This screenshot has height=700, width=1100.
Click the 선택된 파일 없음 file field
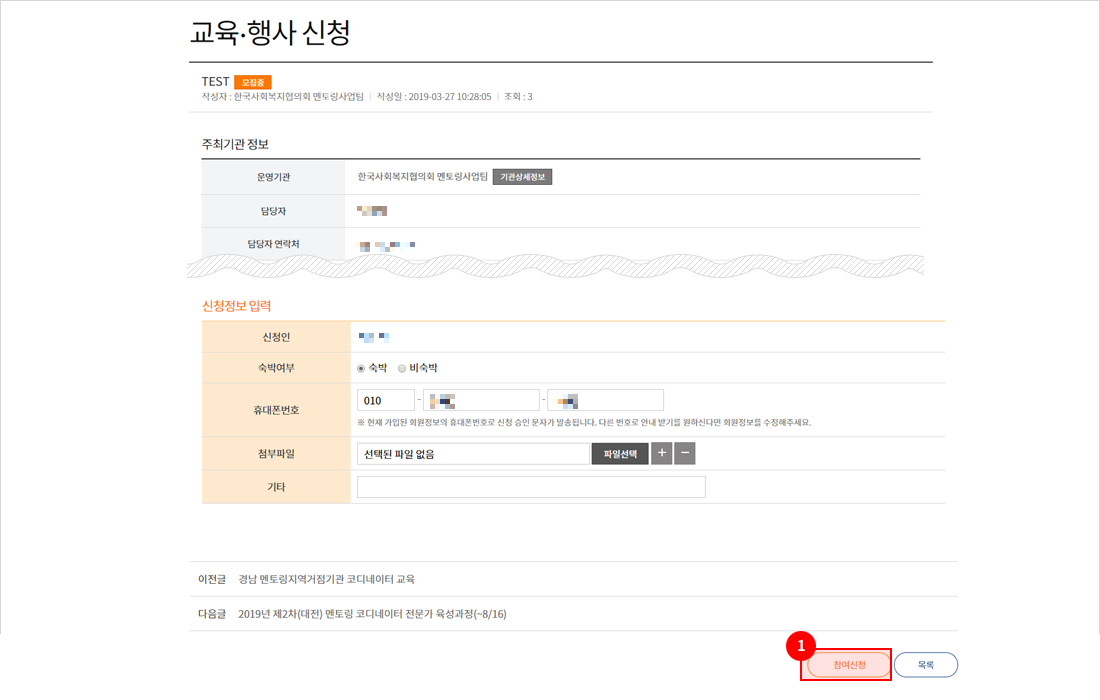tap(473, 454)
